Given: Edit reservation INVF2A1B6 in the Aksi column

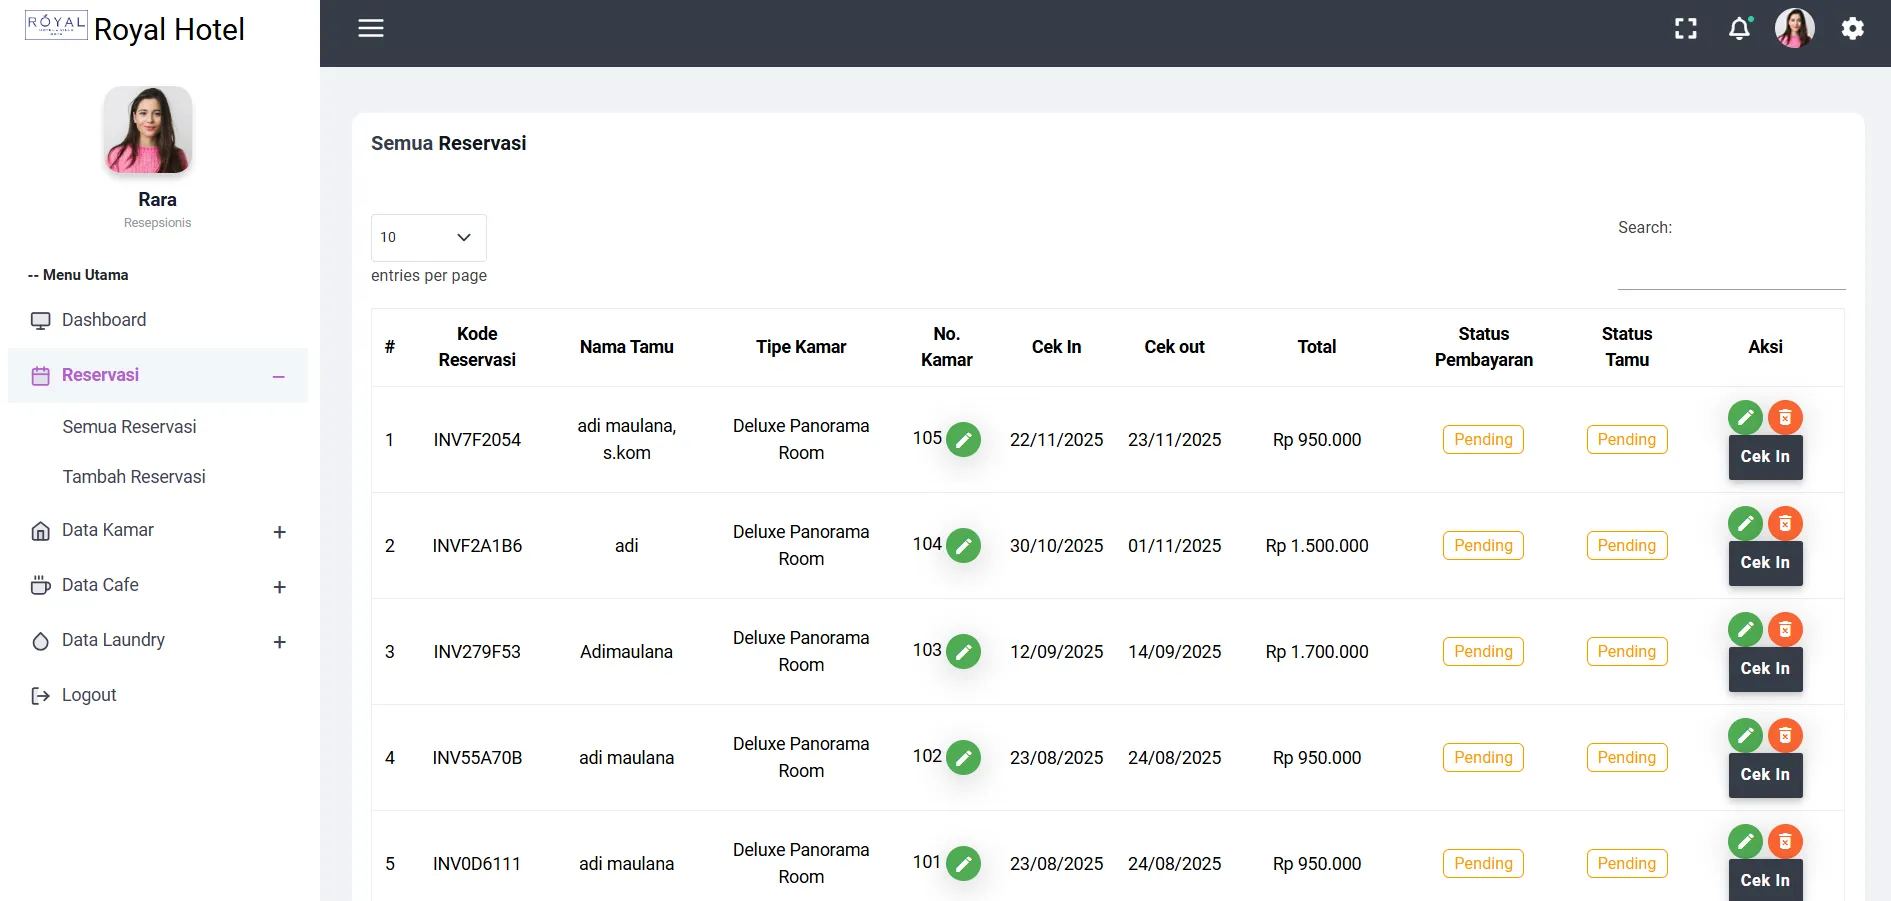Looking at the screenshot, I should coord(1745,523).
